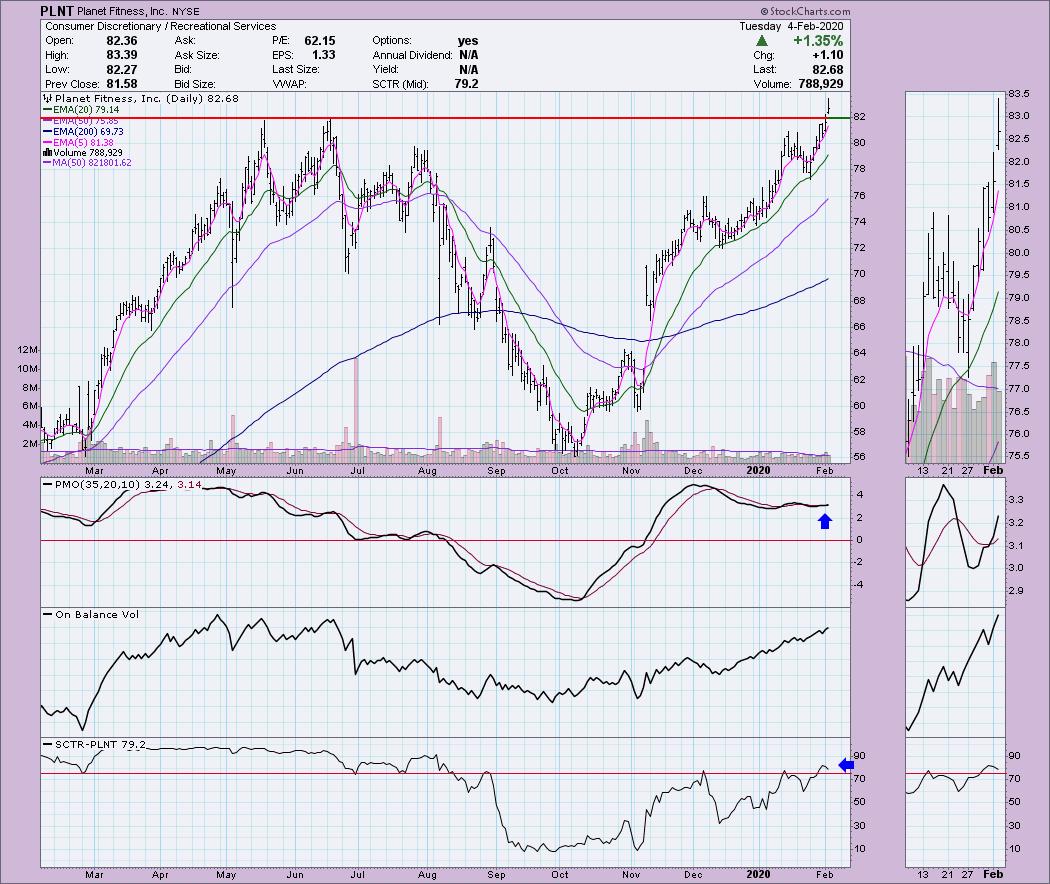Image resolution: width=1050 pixels, height=884 pixels.
Task: Click the SCTR (Mid) value 79.2 in the header
Action: pos(466,84)
